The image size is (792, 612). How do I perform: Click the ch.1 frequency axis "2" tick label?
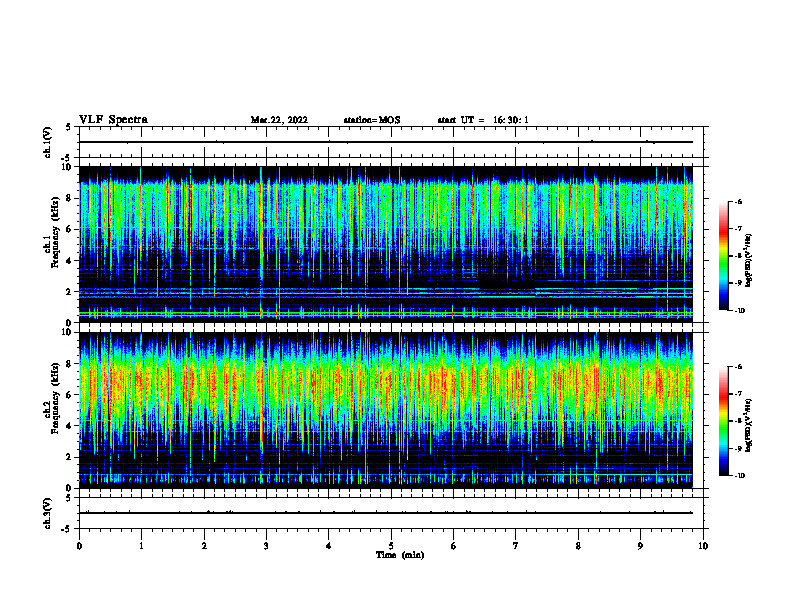[x=70, y=292]
